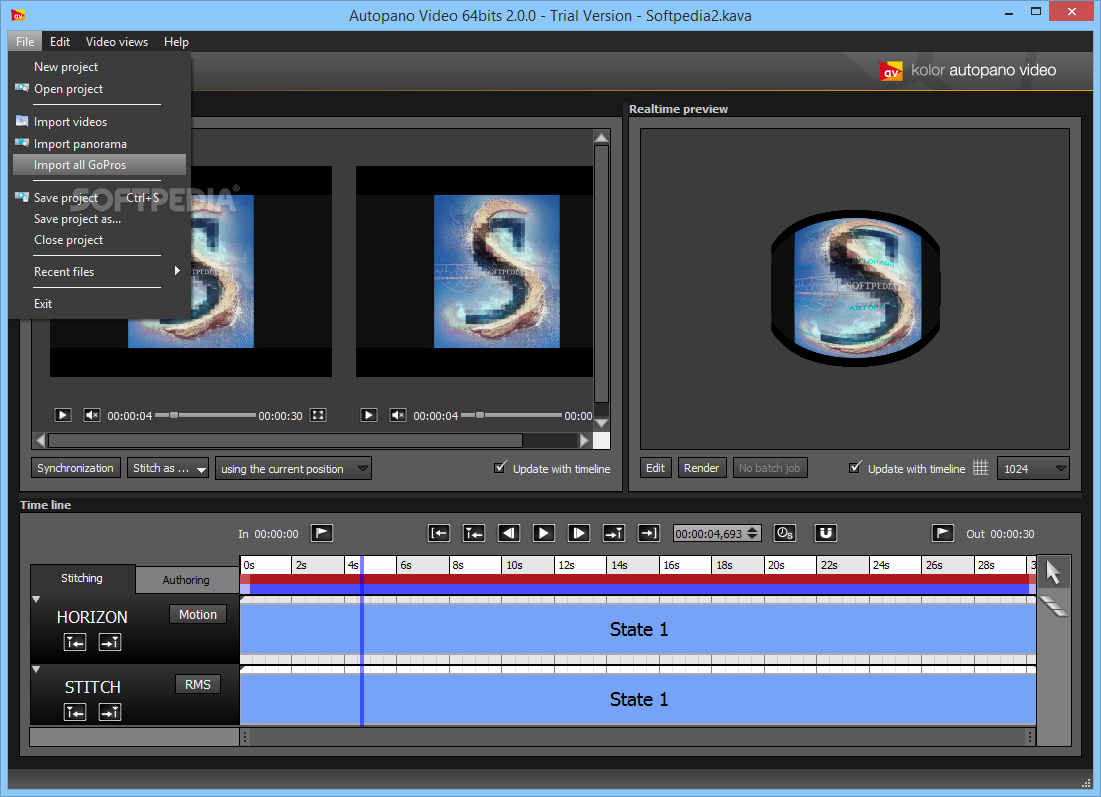Click the first video seek slider
Image resolution: width=1101 pixels, height=797 pixels.
[x=205, y=415]
